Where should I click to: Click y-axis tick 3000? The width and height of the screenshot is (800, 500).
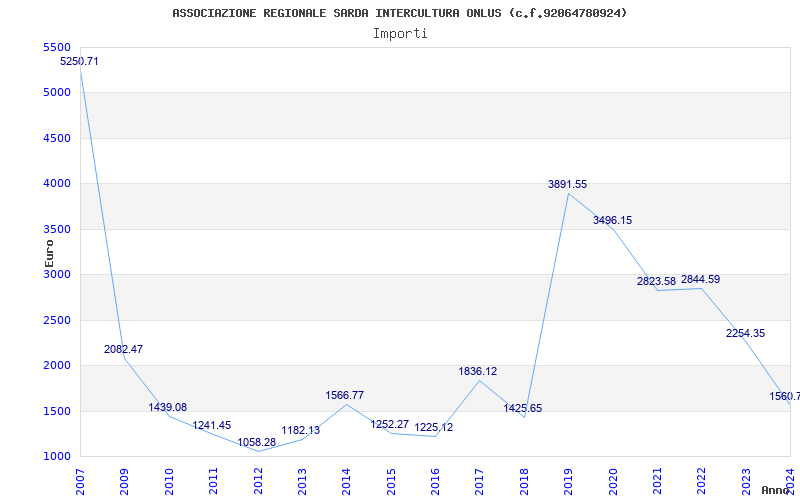pos(57,274)
